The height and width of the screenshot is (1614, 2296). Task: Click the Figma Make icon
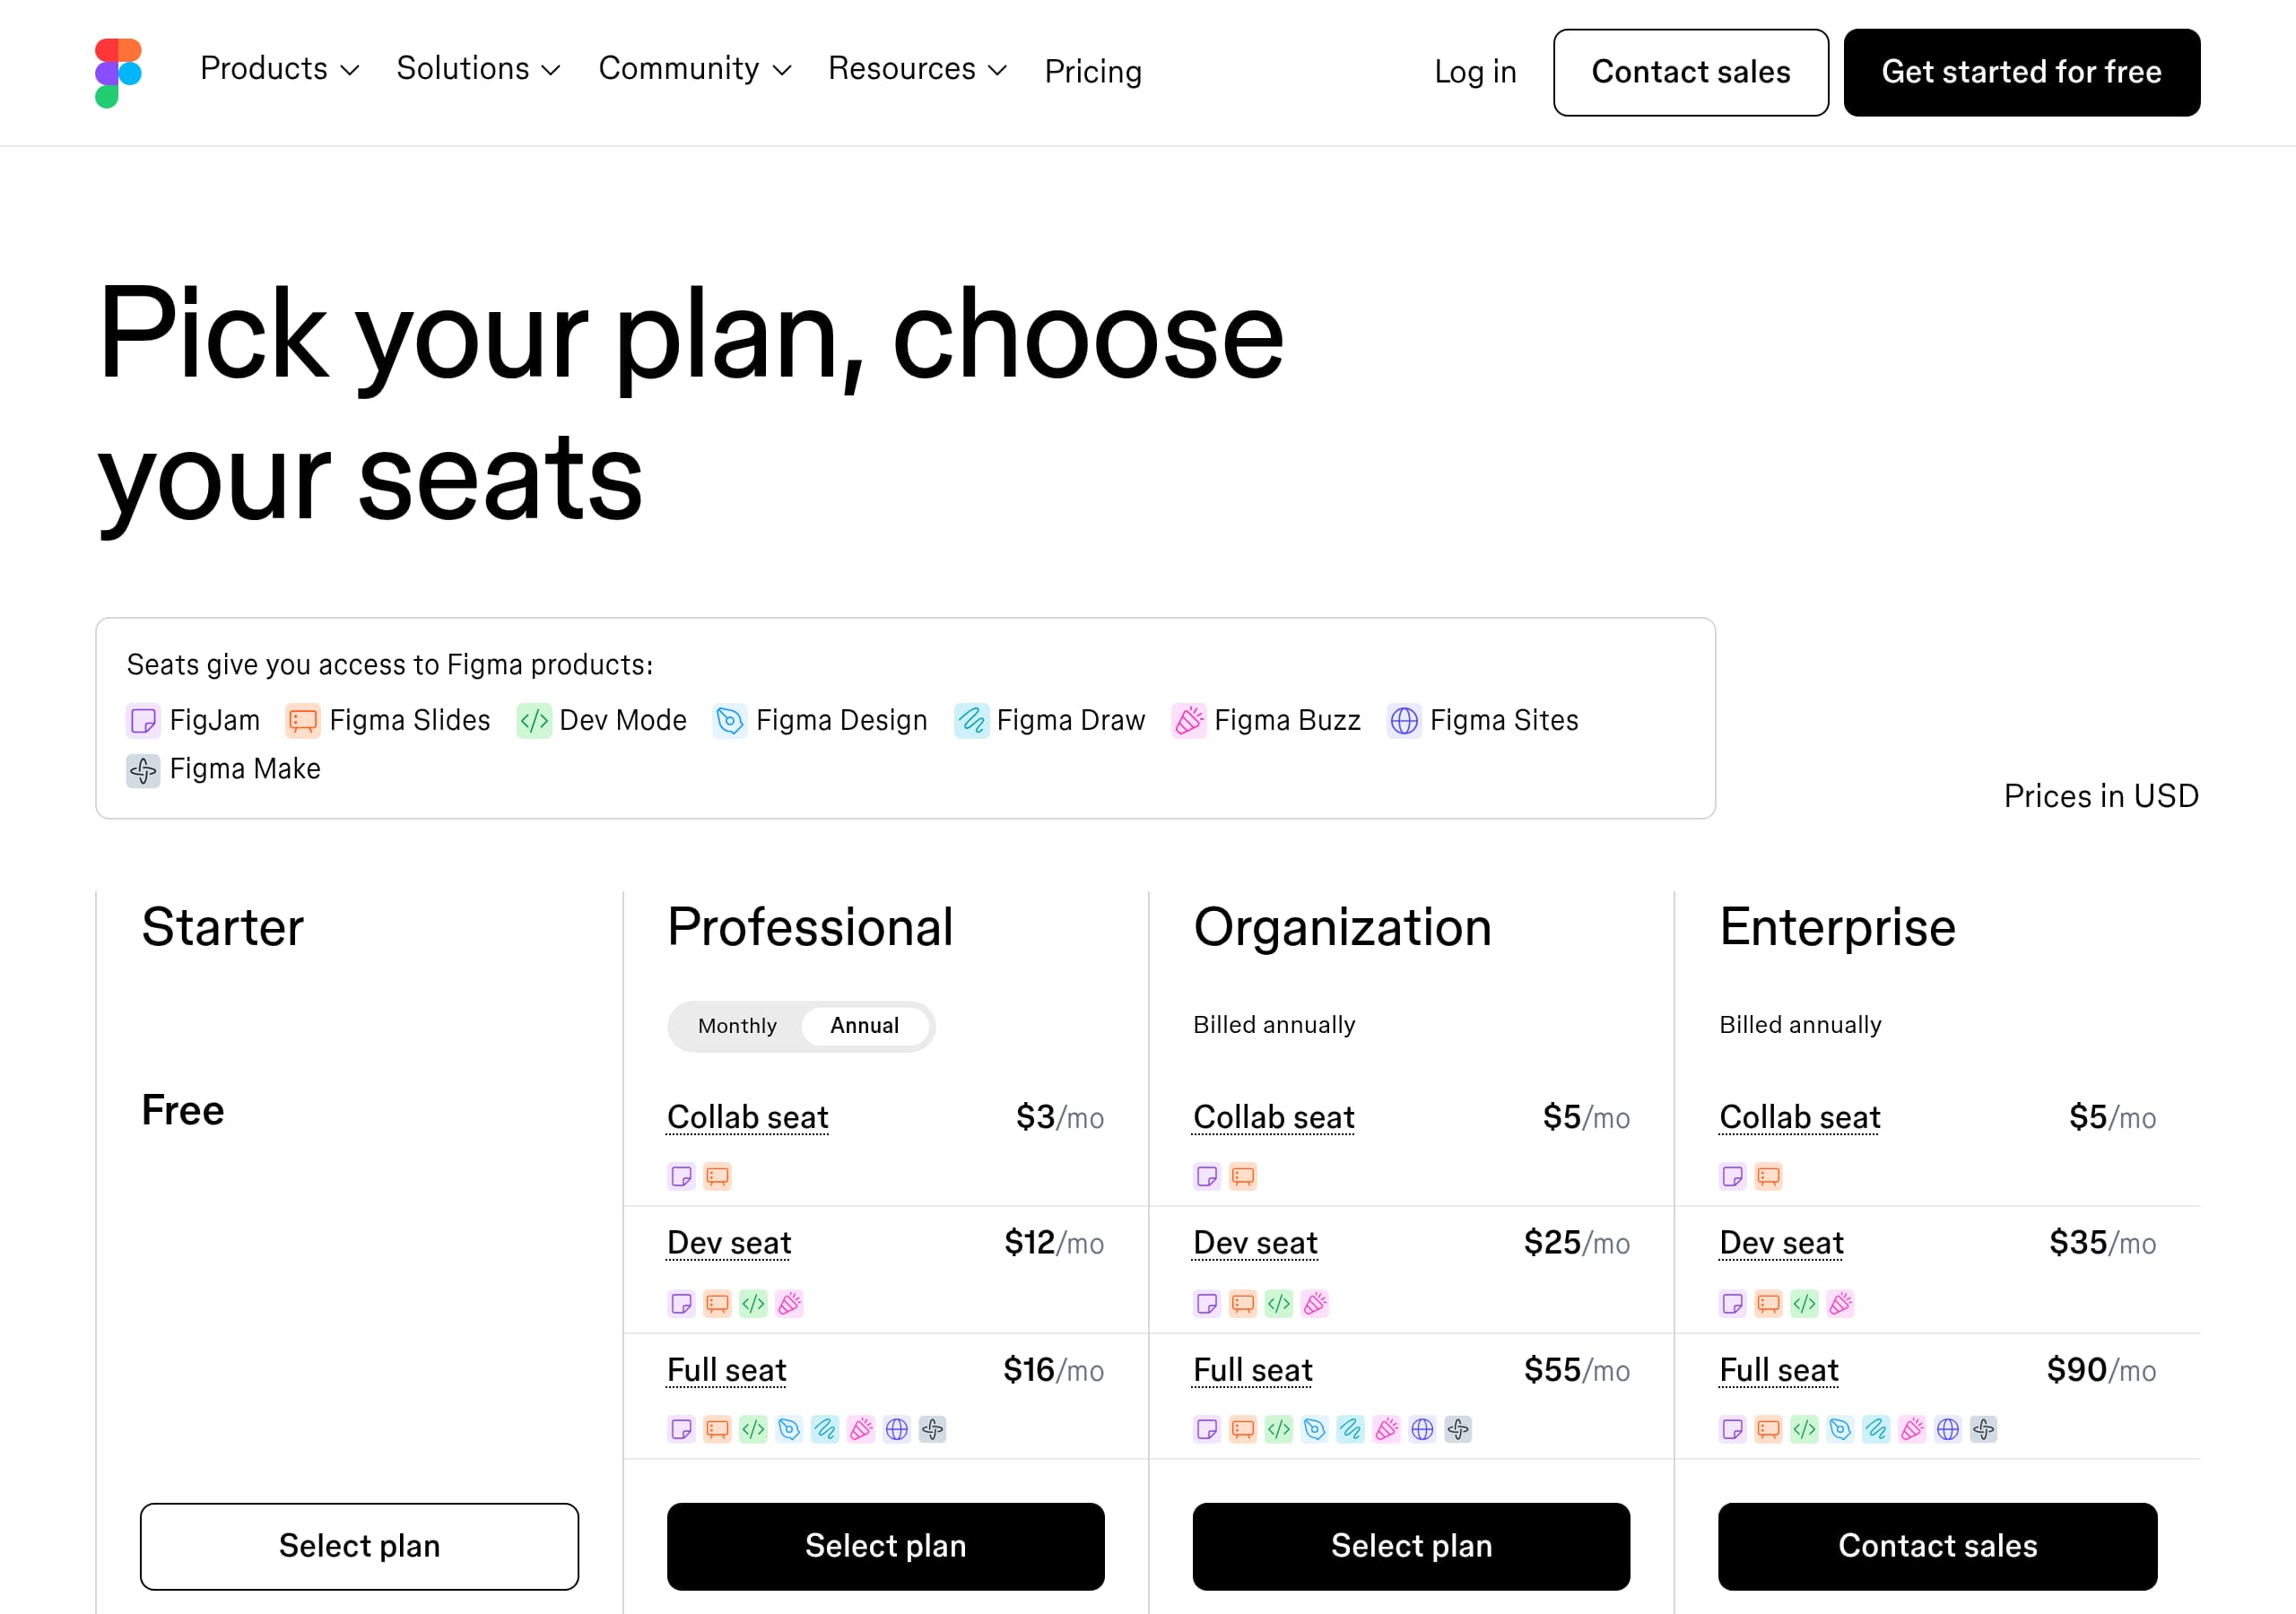(143, 770)
